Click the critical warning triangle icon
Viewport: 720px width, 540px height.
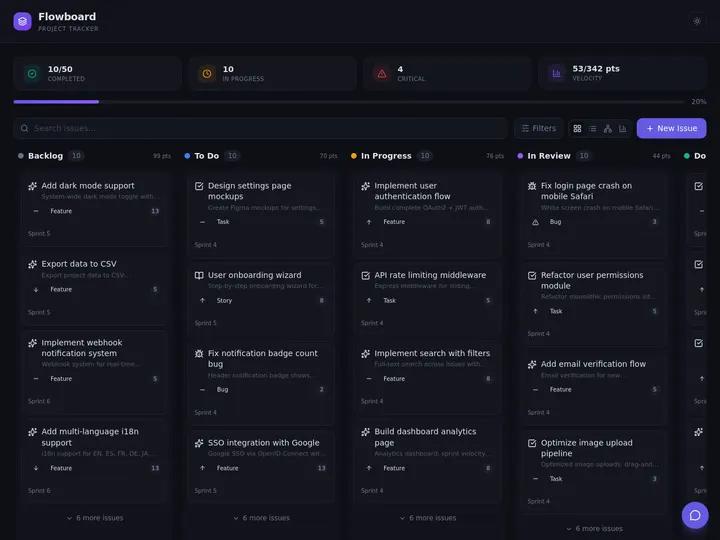tap(382, 73)
